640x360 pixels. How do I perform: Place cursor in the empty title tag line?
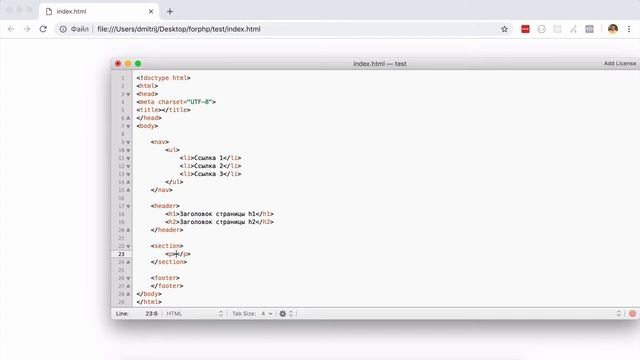(163, 110)
